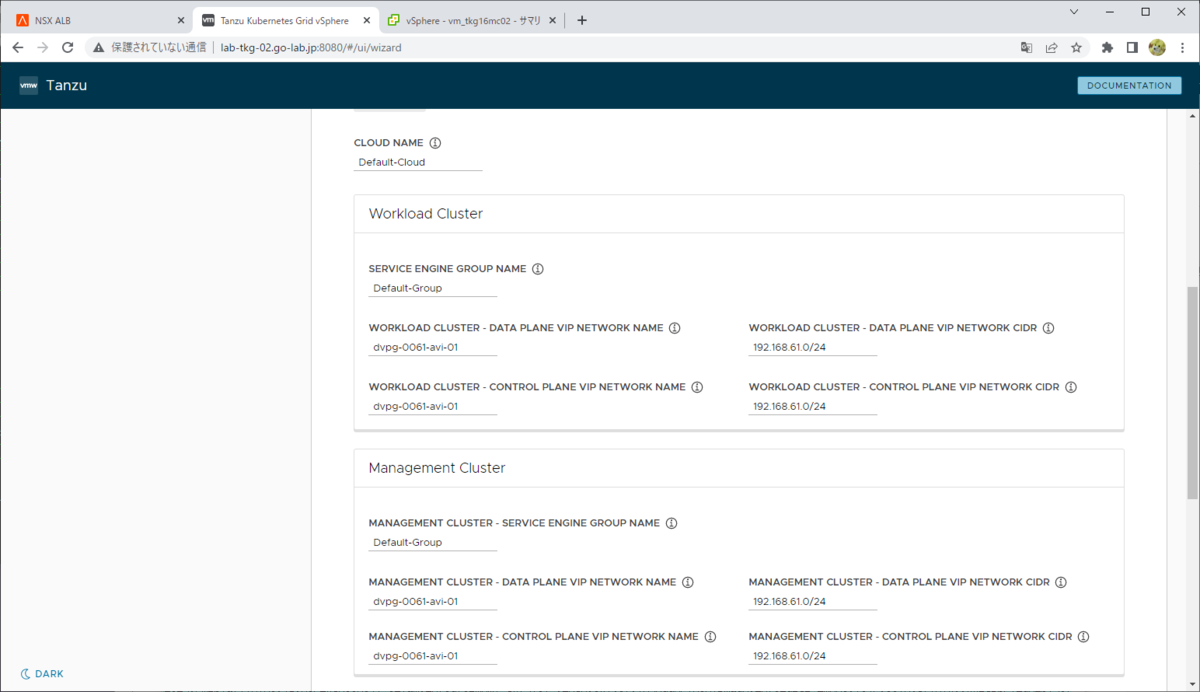Reload the current page
Screen dimensions: 1200x692
coord(68,47)
